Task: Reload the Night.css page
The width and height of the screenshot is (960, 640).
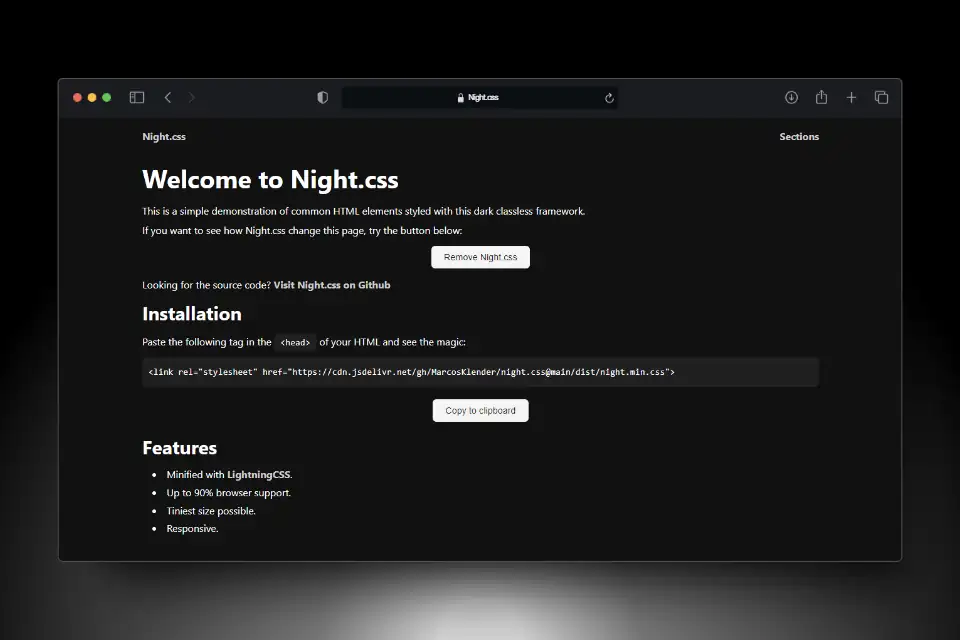Action: point(609,97)
